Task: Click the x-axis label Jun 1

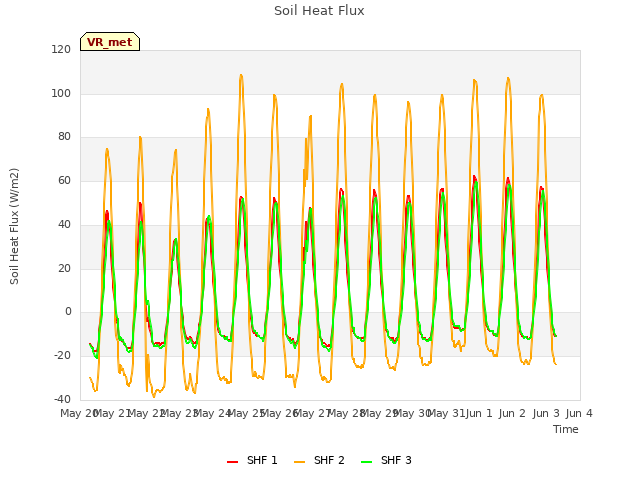Action: [479, 413]
